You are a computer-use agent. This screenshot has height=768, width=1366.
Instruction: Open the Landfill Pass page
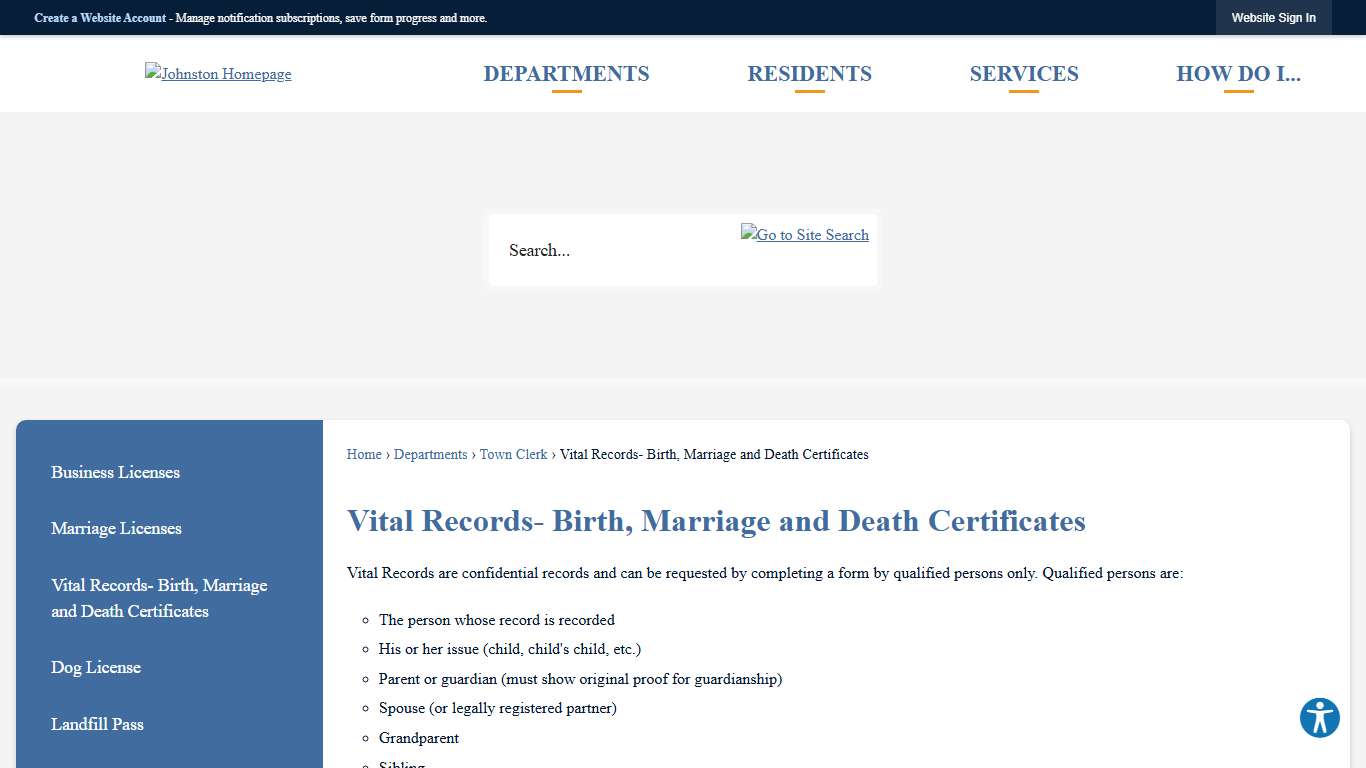pyautogui.click(x=97, y=724)
